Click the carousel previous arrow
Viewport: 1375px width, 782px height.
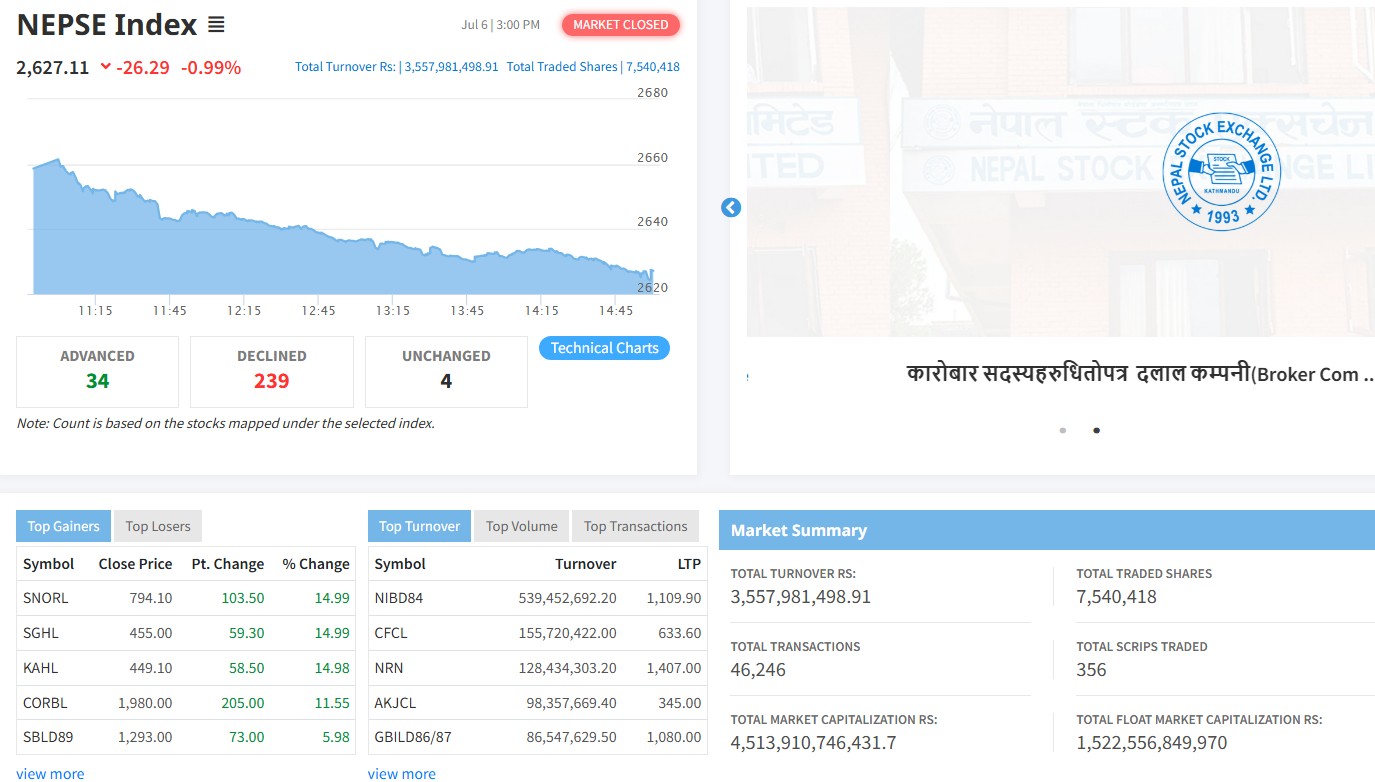coord(731,208)
